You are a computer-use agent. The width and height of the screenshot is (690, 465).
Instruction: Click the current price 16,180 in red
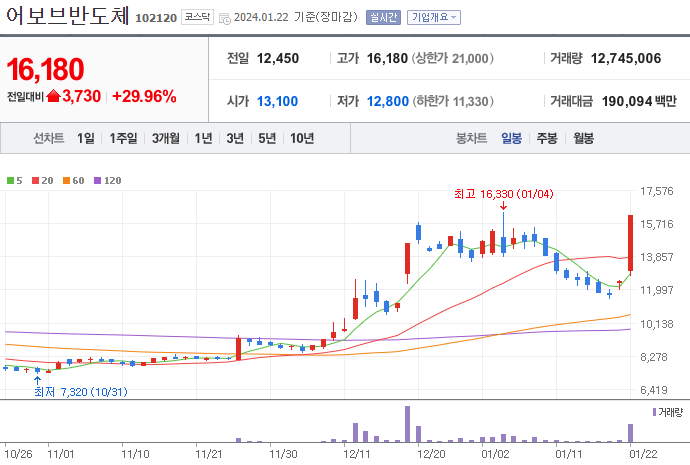[x=45, y=69]
